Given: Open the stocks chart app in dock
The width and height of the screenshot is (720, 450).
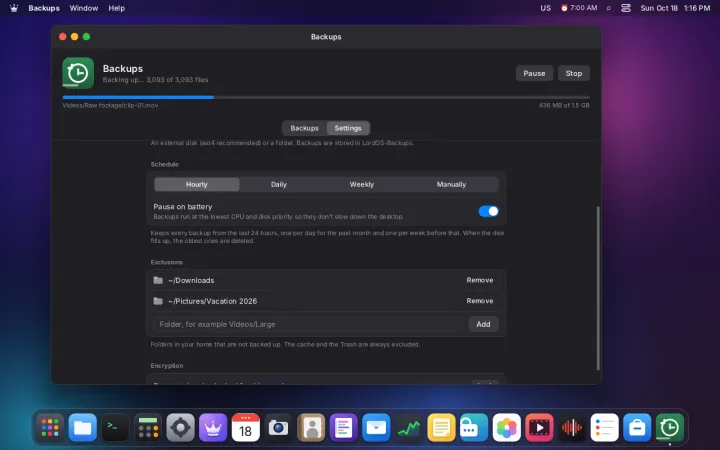Looking at the screenshot, I should (409, 428).
